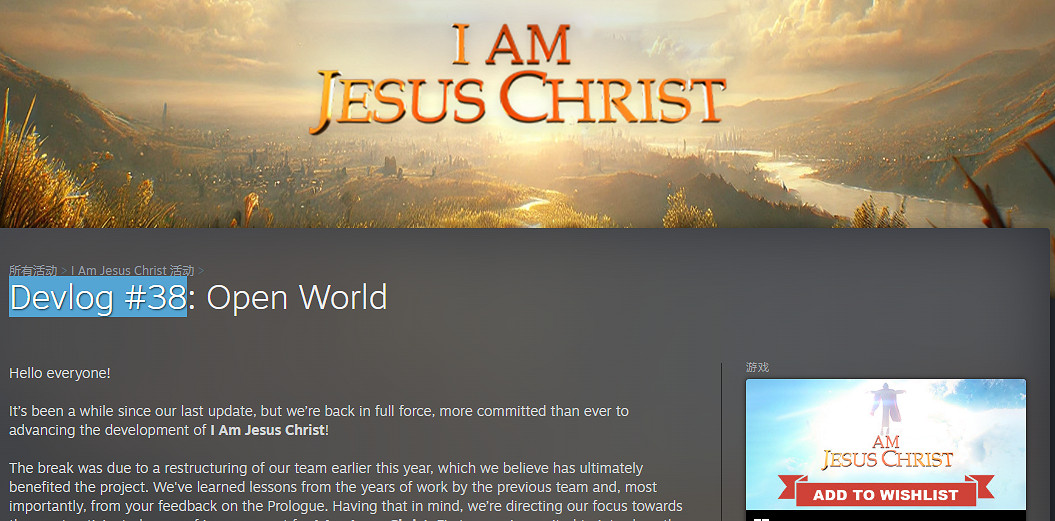The image size is (1055, 521).
Task: Click the bold I Am Jesus Christ text in the paragraph
Action: click(x=267, y=430)
